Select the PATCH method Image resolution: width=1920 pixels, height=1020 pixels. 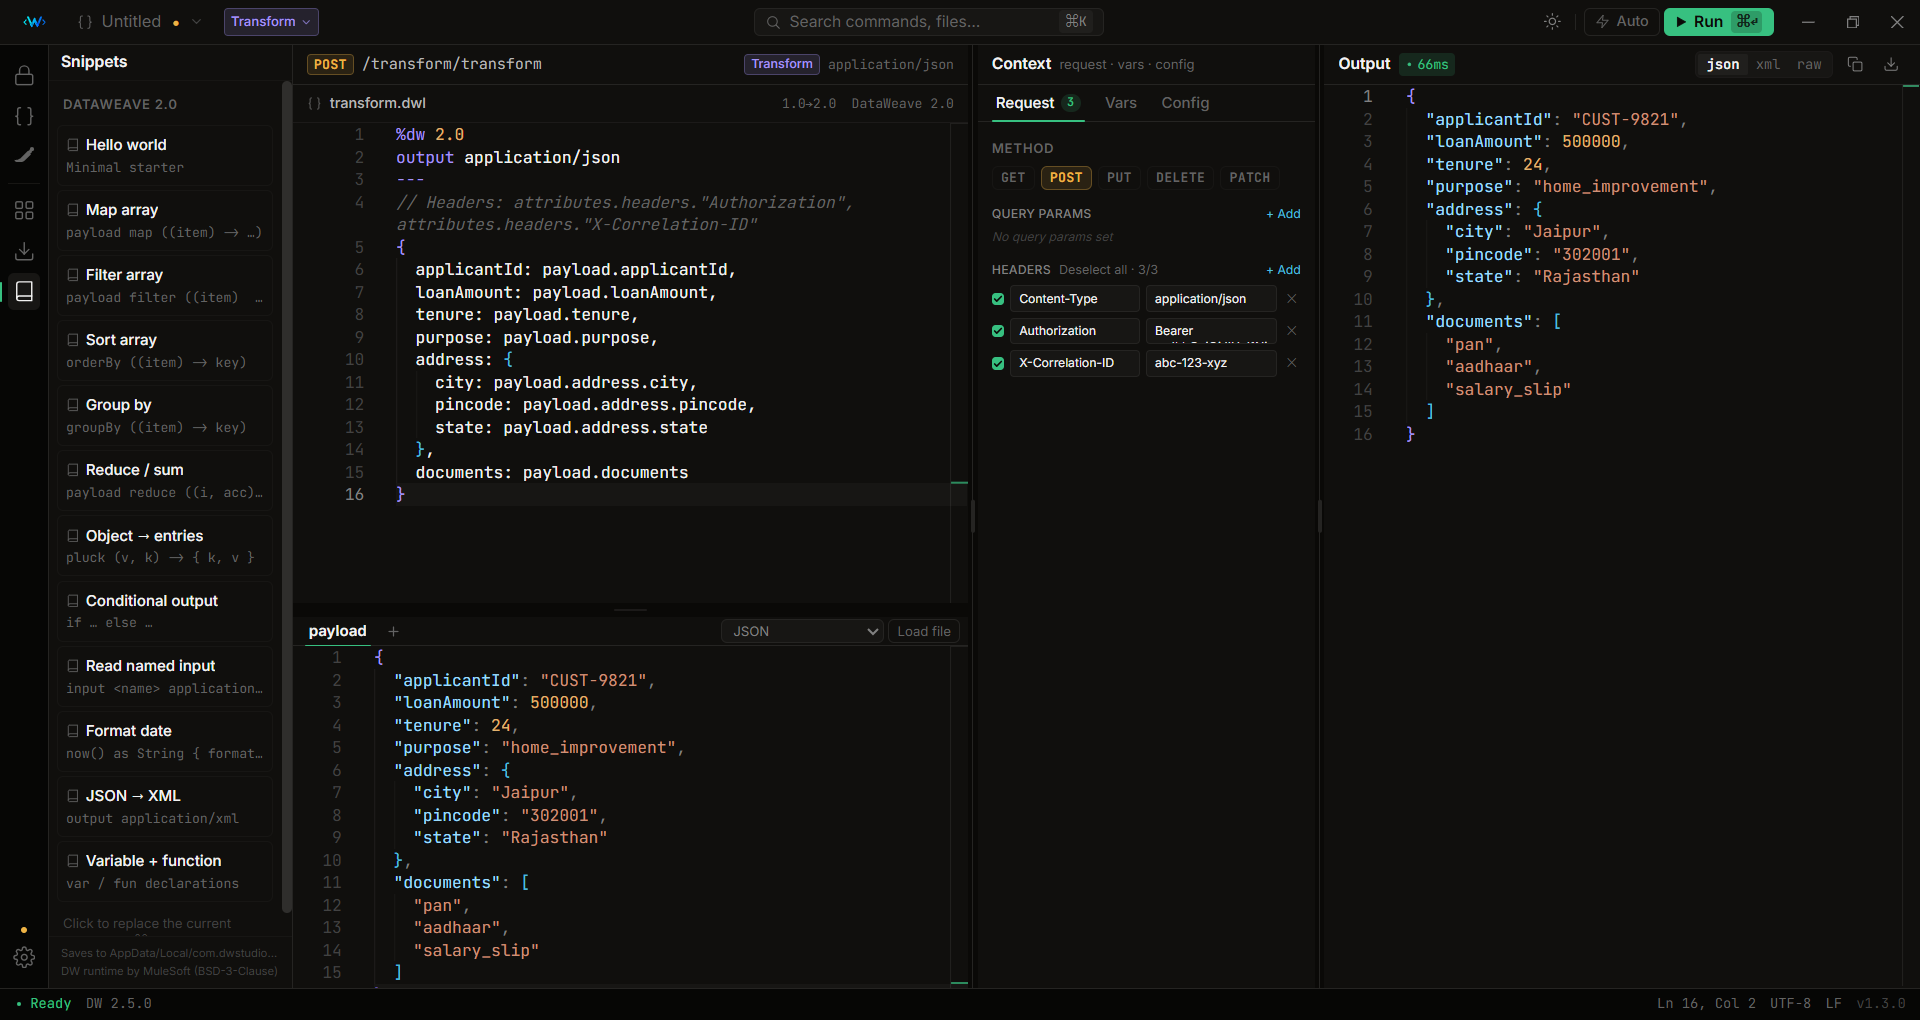coord(1250,178)
